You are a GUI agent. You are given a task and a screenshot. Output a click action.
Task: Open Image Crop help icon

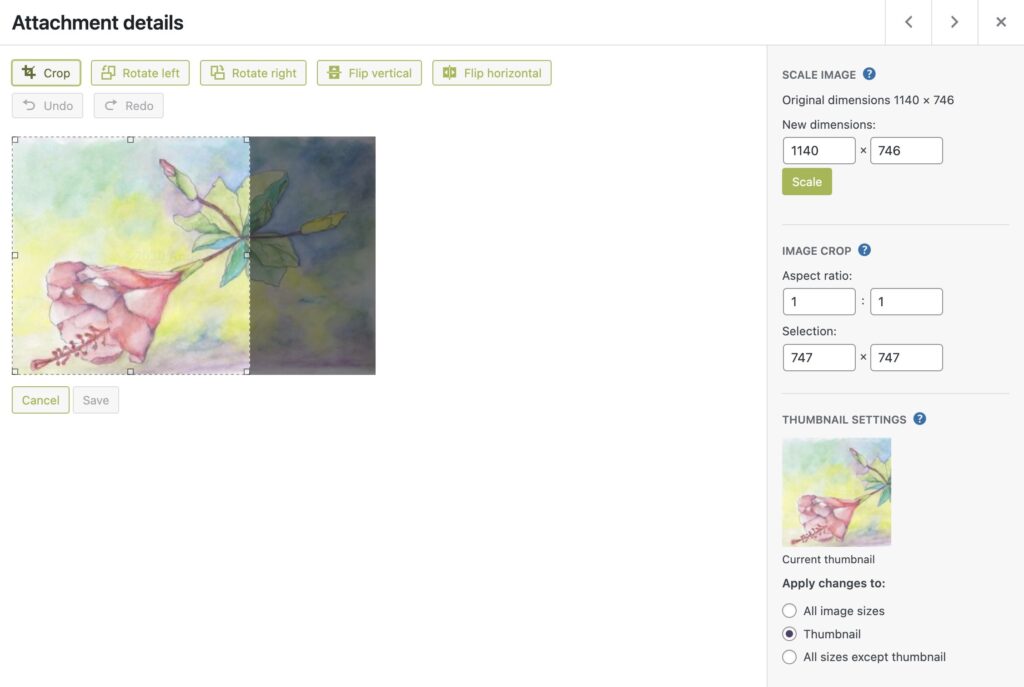pyautogui.click(x=865, y=250)
